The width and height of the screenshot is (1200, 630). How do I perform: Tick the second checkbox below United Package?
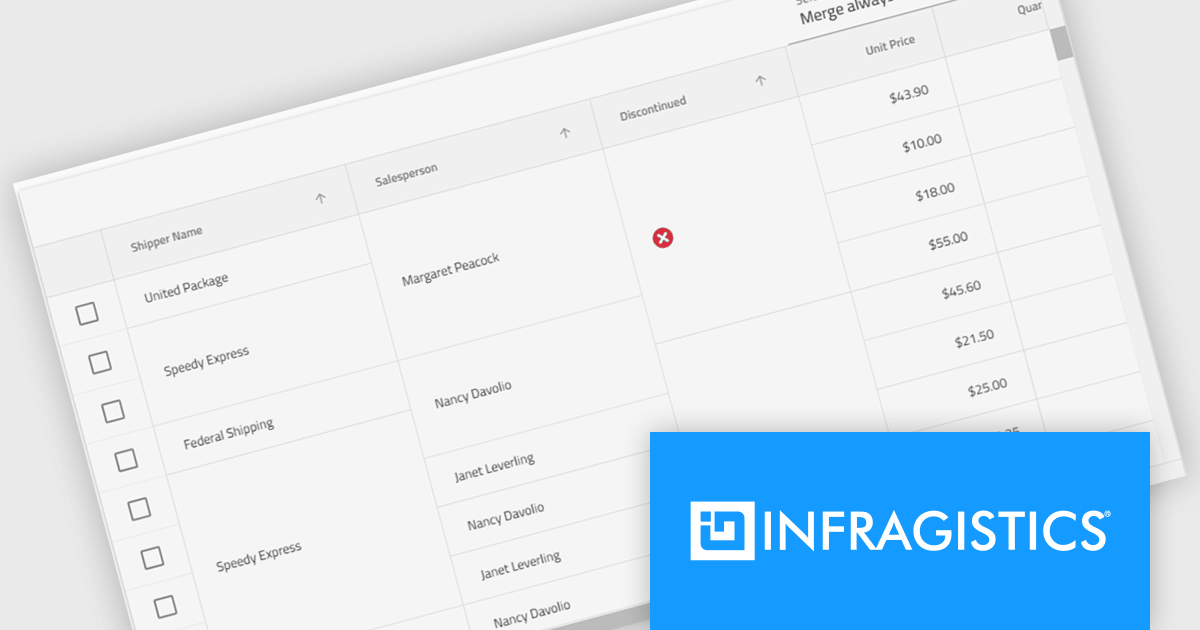point(100,362)
